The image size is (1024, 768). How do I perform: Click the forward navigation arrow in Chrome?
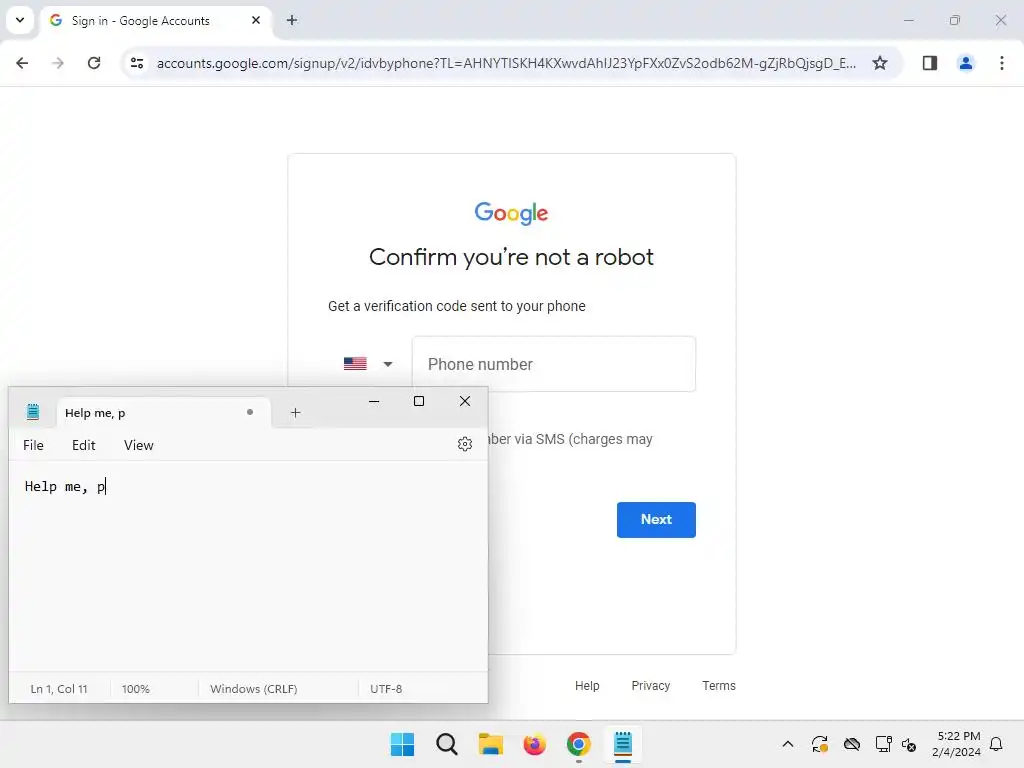[58, 63]
